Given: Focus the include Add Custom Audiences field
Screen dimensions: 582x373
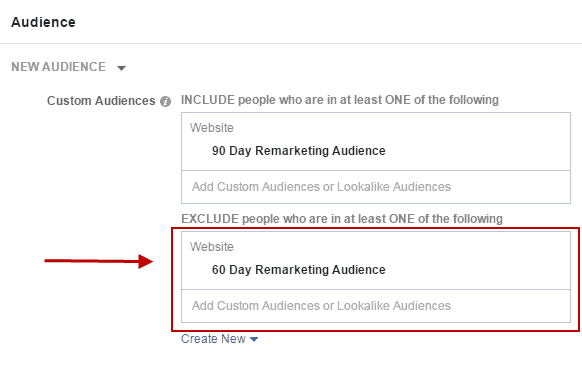Looking at the screenshot, I should pyautogui.click(x=376, y=187).
